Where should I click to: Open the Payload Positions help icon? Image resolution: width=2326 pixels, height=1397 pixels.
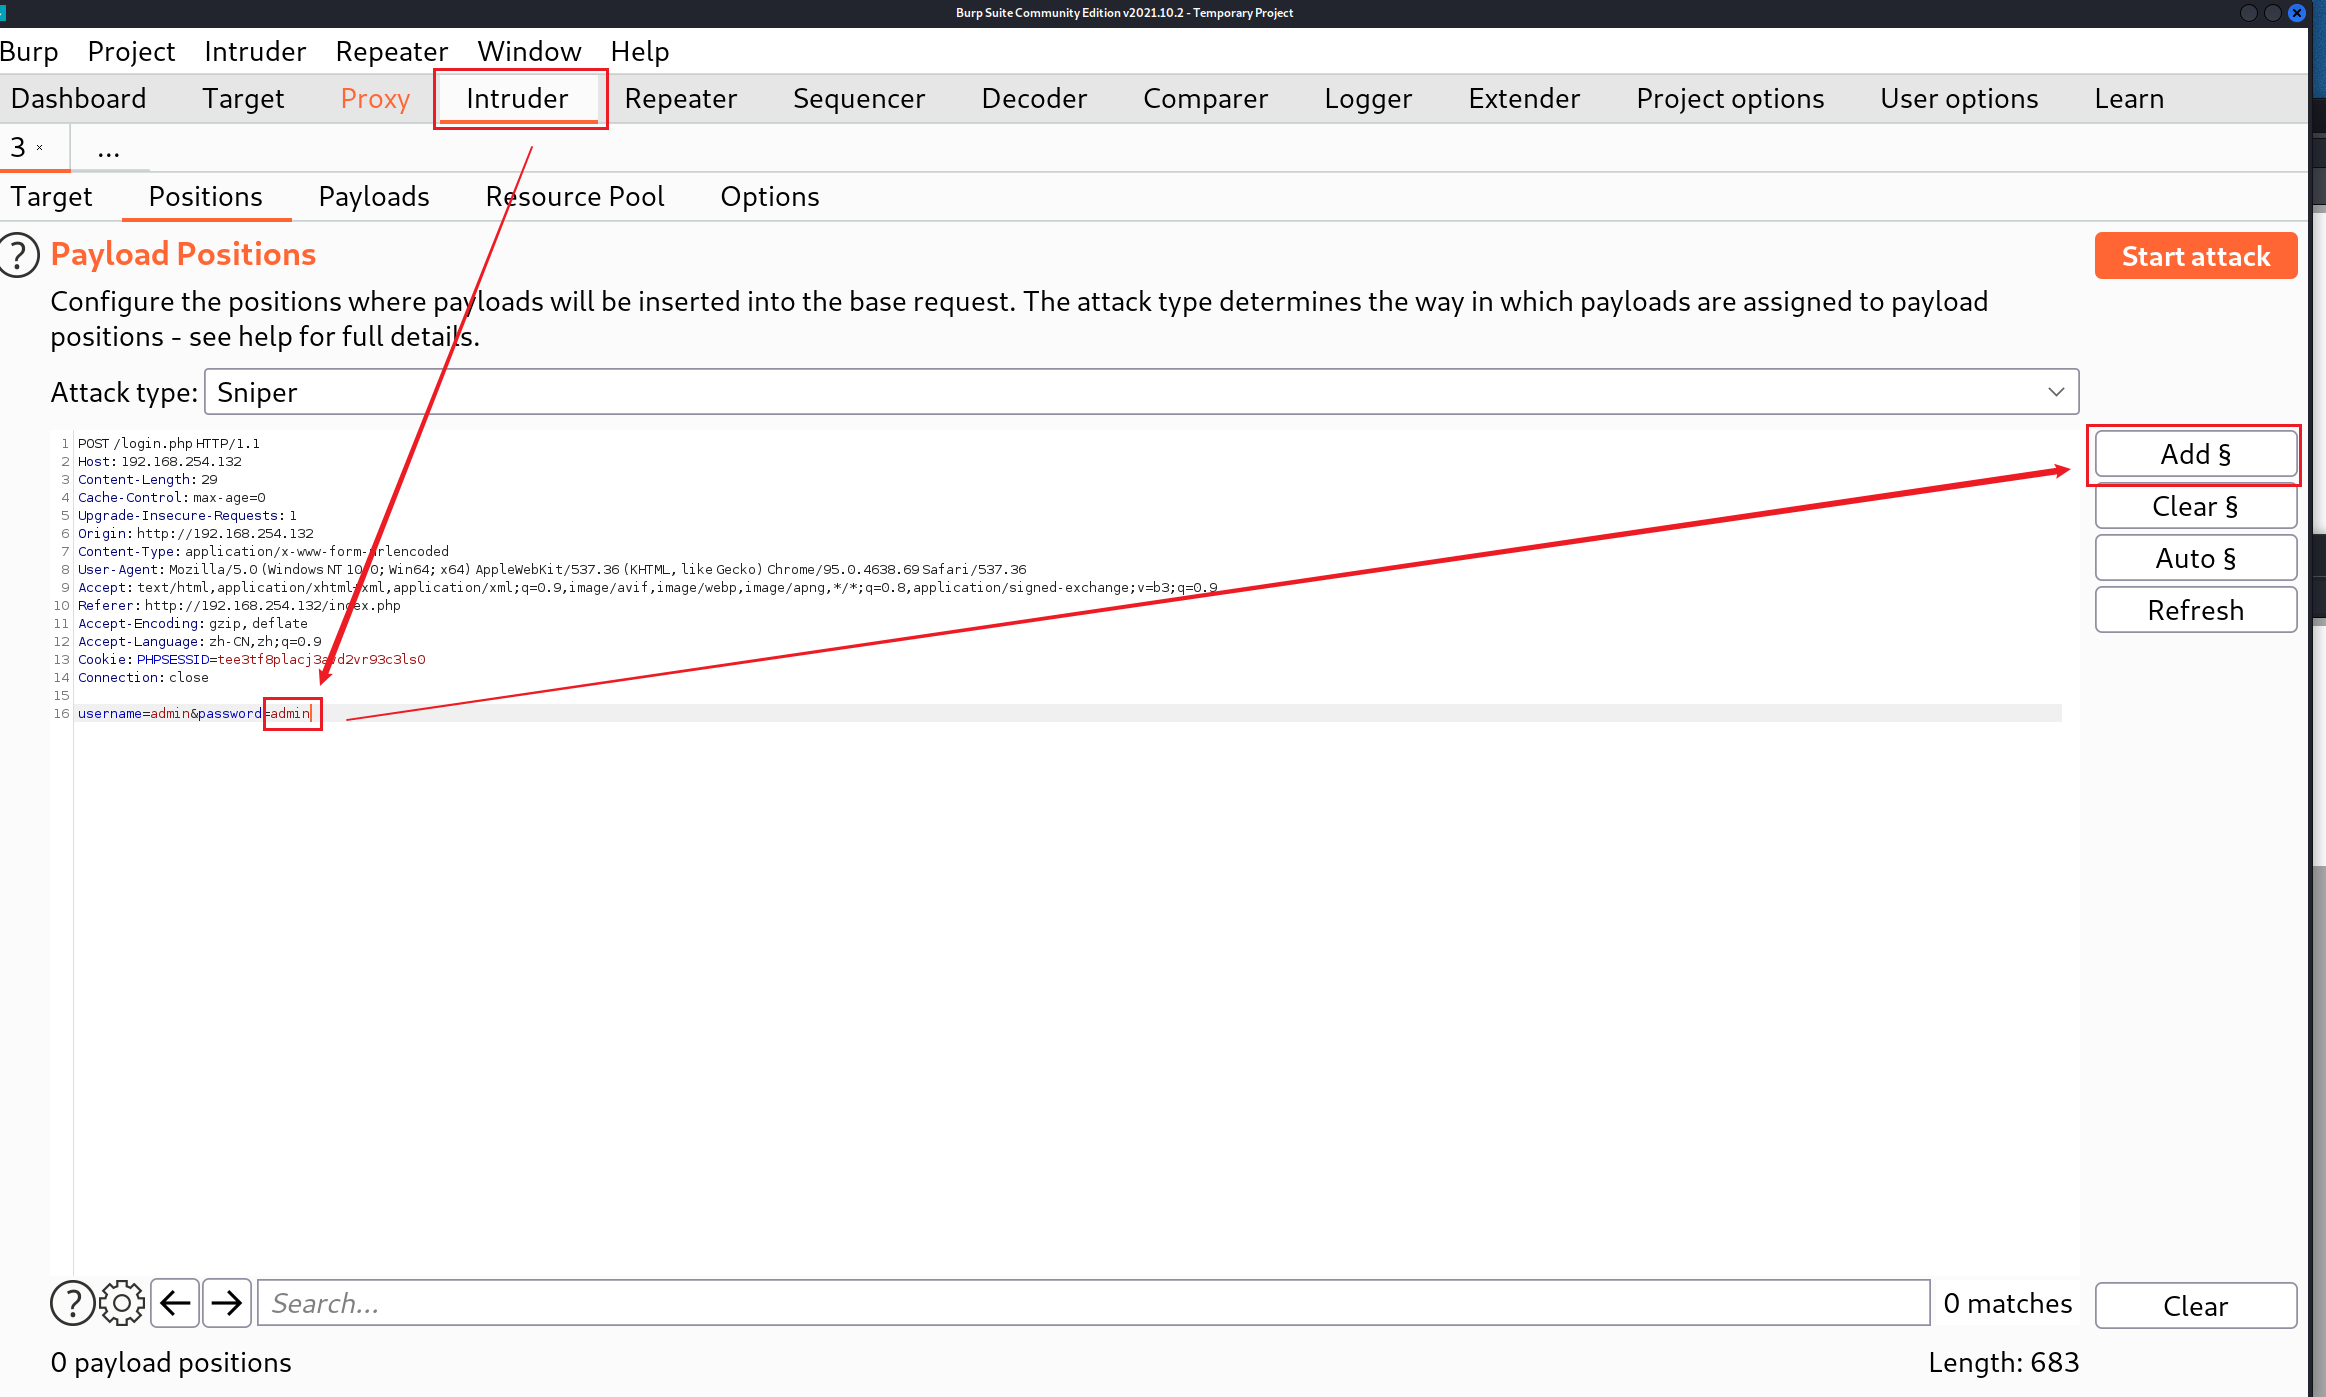point(18,255)
